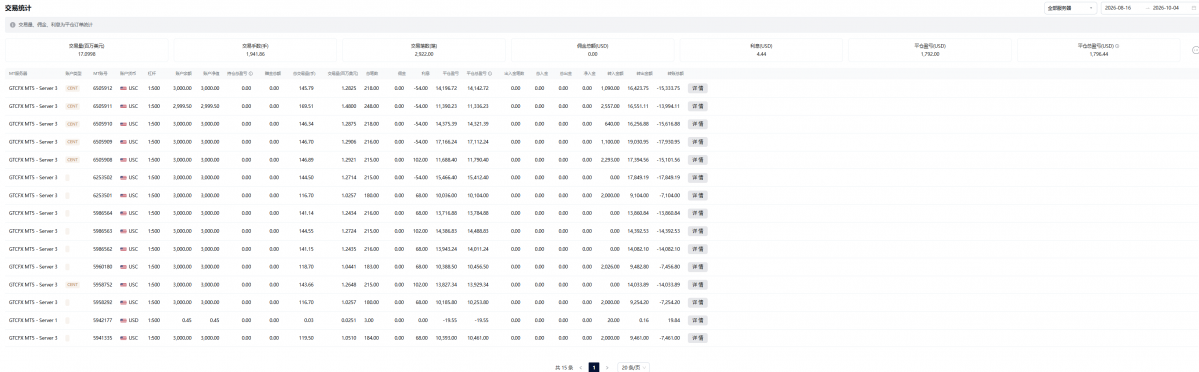Click the 共 15 条 total count label
The width and height of the screenshot is (1199, 372).
[563, 367]
